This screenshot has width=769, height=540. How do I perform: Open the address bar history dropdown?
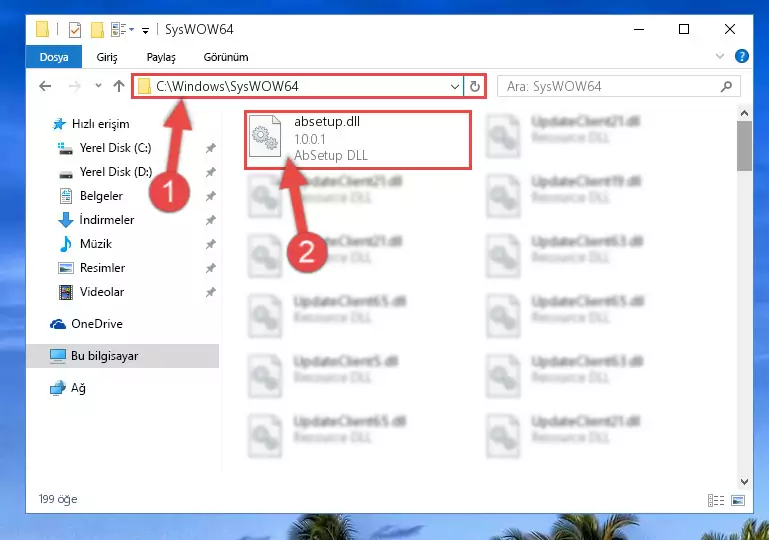click(x=455, y=87)
